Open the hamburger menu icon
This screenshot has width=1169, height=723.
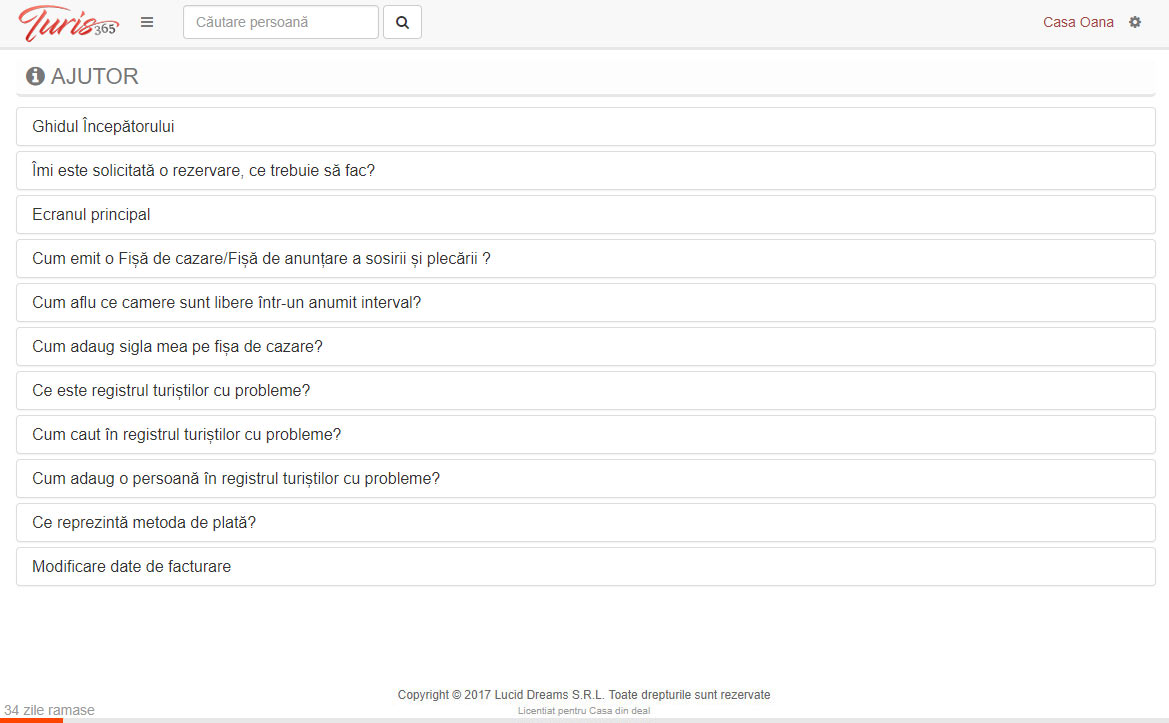(x=147, y=22)
